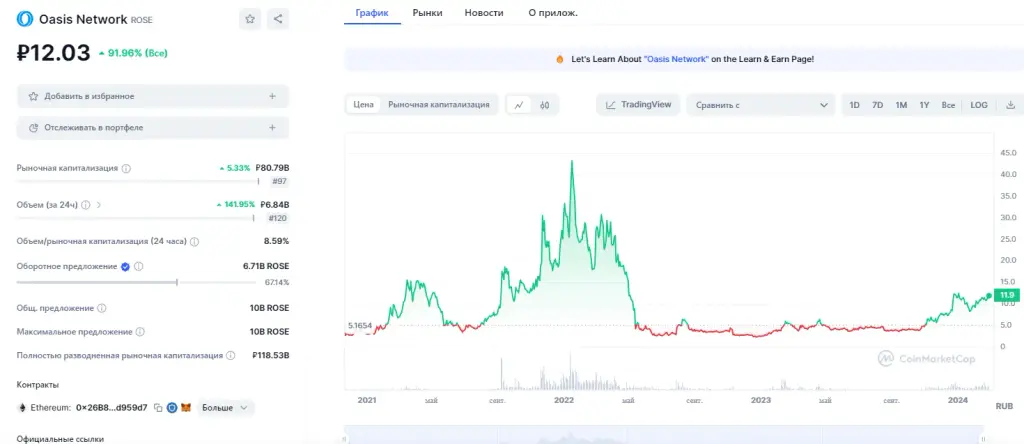Screen dimensions: 1024x444
Task: Open the Сравнить с dropdown
Action: [761, 104]
